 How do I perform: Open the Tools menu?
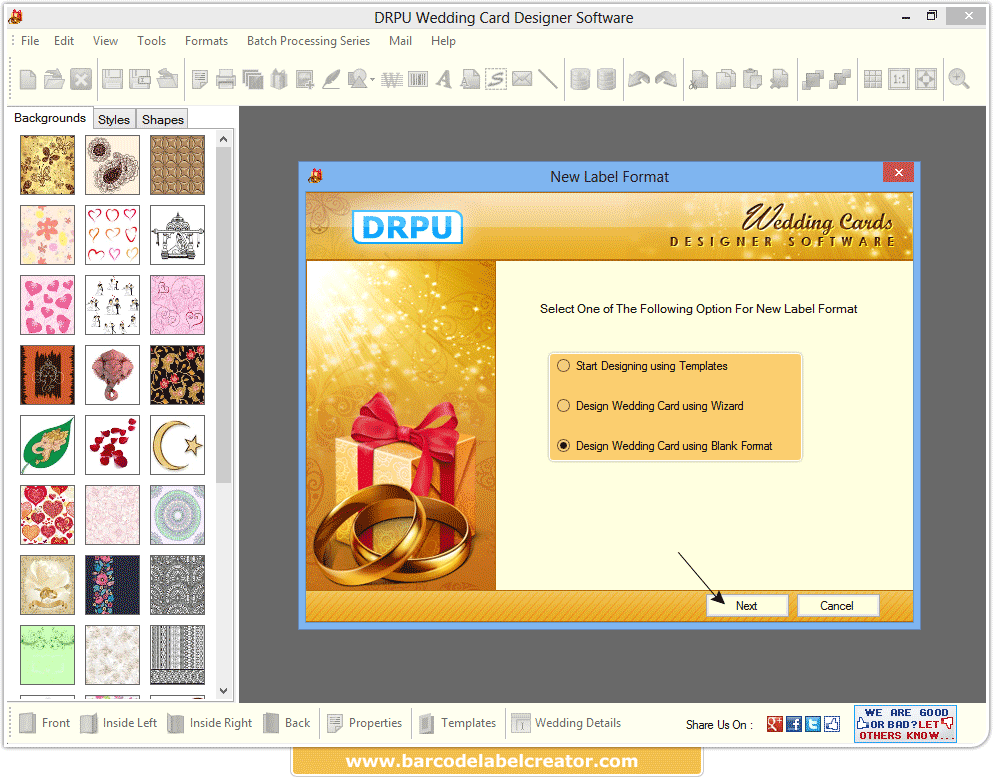tap(151, 41)
